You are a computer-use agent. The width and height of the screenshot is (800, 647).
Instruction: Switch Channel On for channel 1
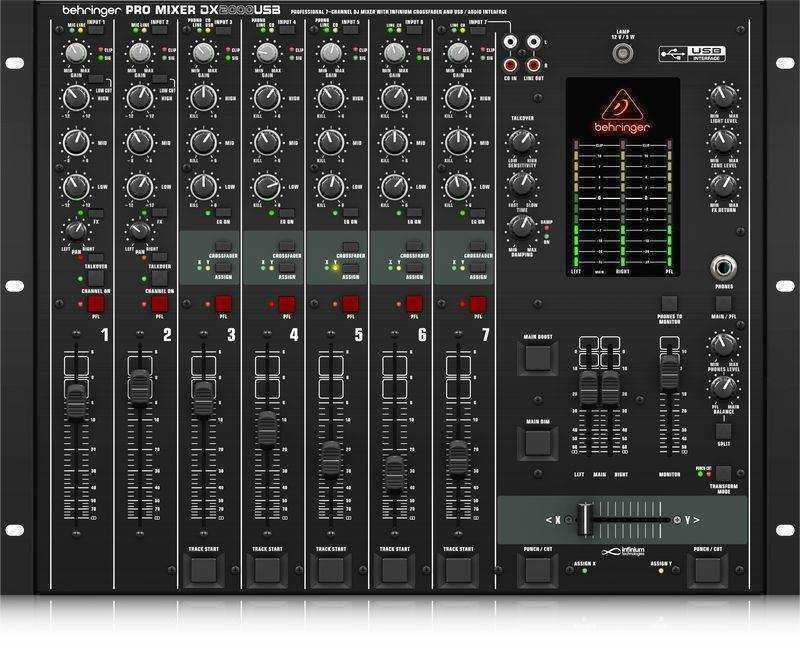(x=96, y=279)
